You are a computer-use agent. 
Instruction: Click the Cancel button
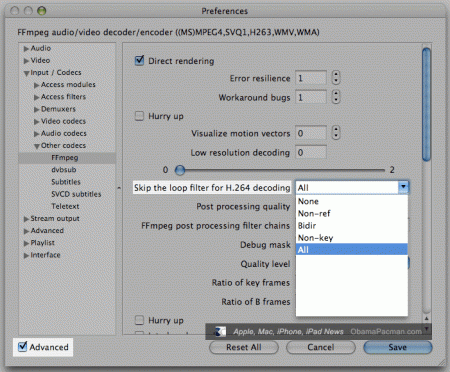point(321,347)
